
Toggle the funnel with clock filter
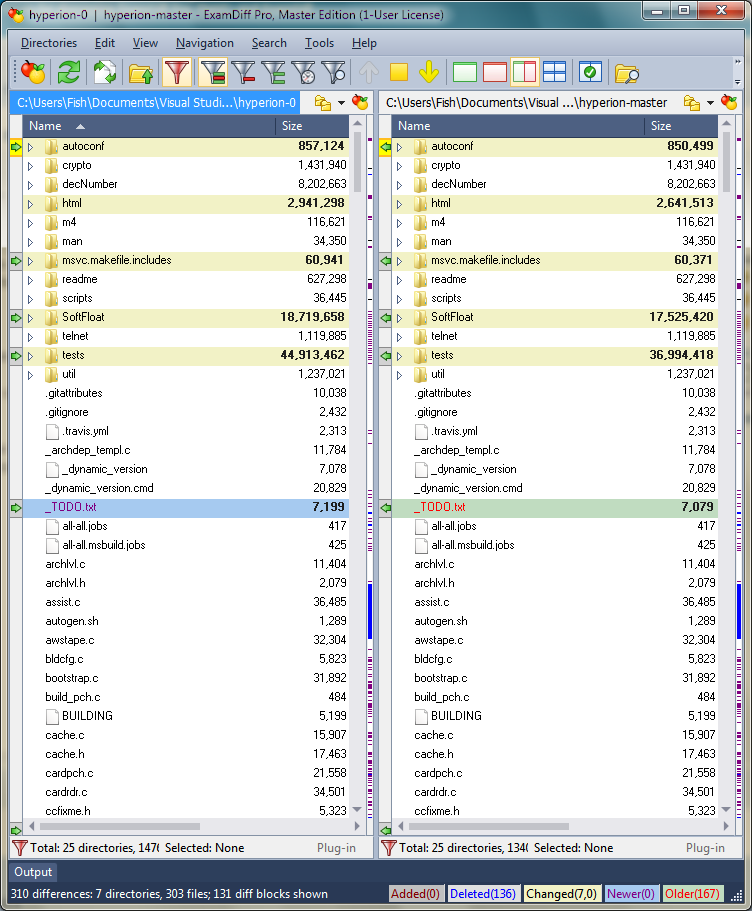(304, 73)
